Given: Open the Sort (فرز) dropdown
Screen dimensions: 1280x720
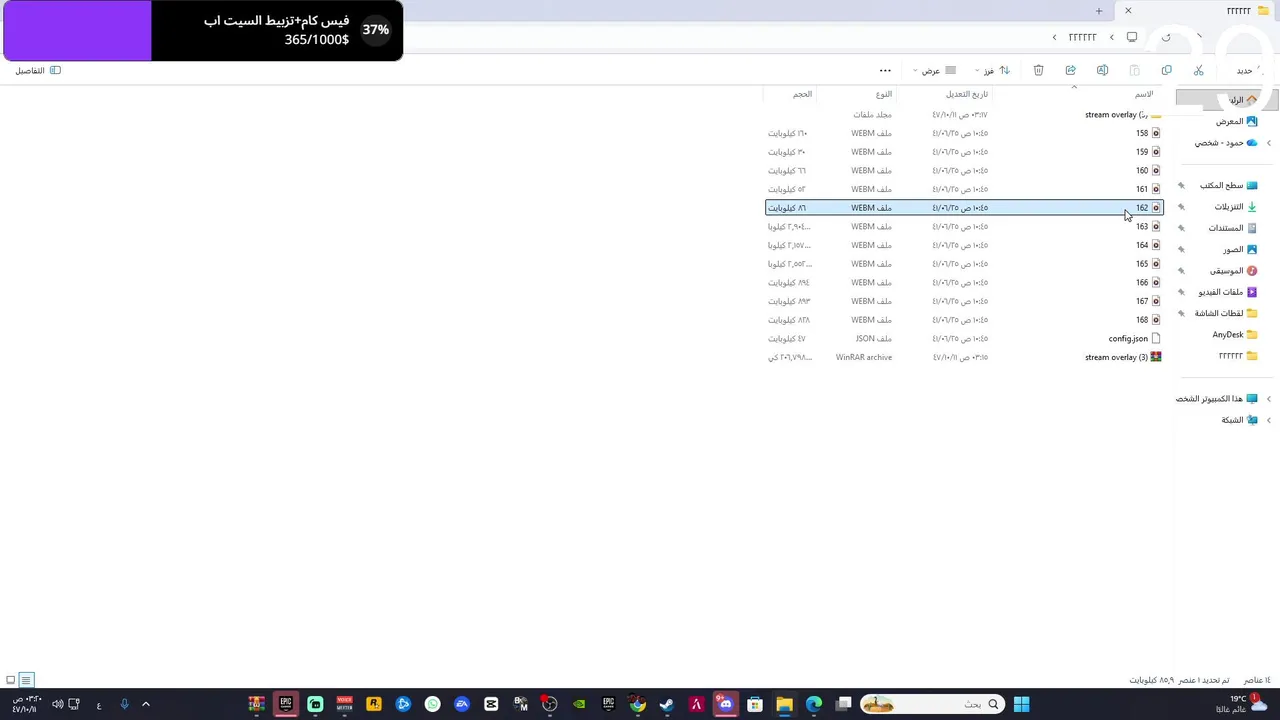Looking at the screenshot, I should [993, 70].
